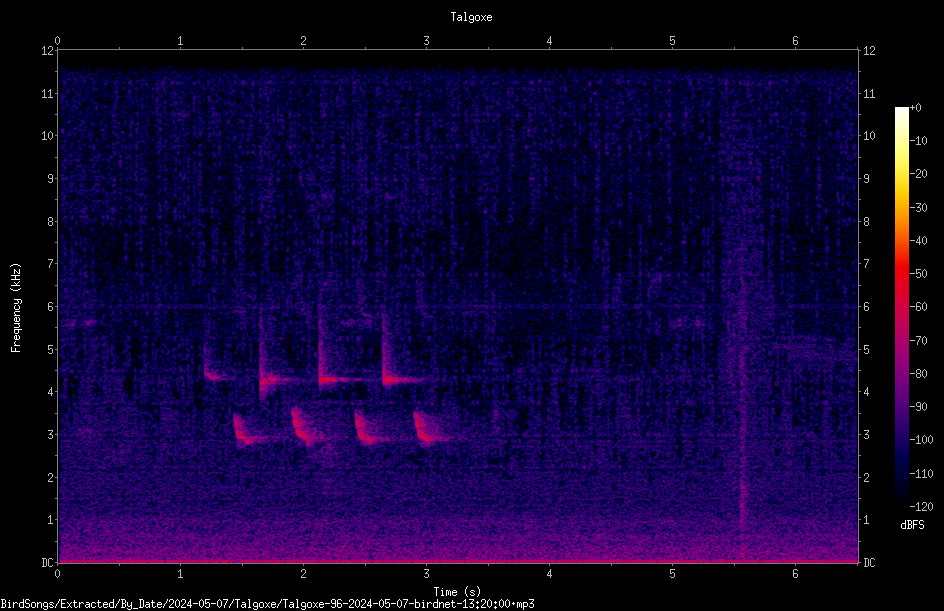Click the -120 label at colorbar bottom
This screenshot has height=611, width=944.
[x=921, y=507]
